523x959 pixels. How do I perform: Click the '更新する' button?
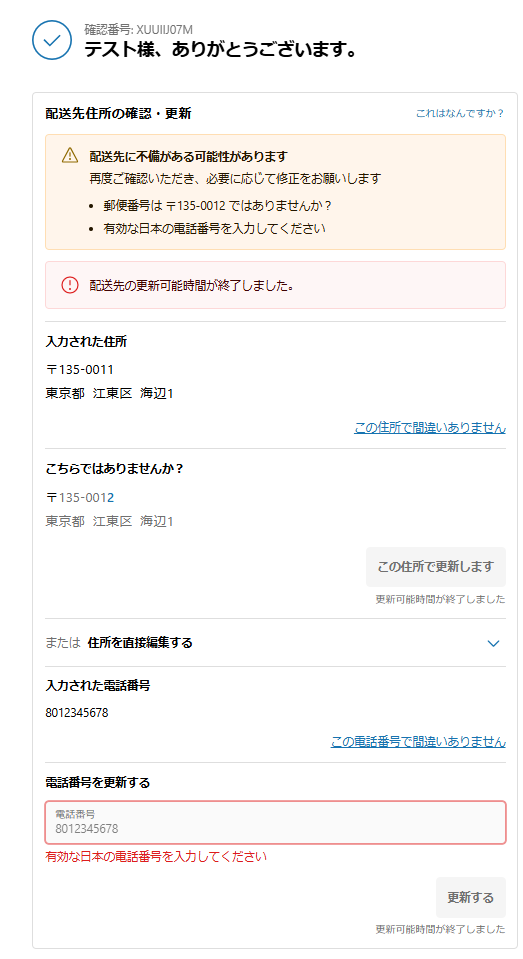pyautogui.click(x=470, y=897)
